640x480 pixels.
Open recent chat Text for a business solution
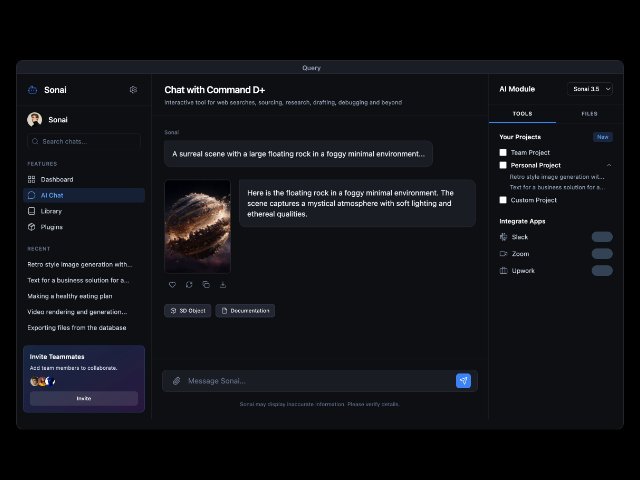point(78,280)
